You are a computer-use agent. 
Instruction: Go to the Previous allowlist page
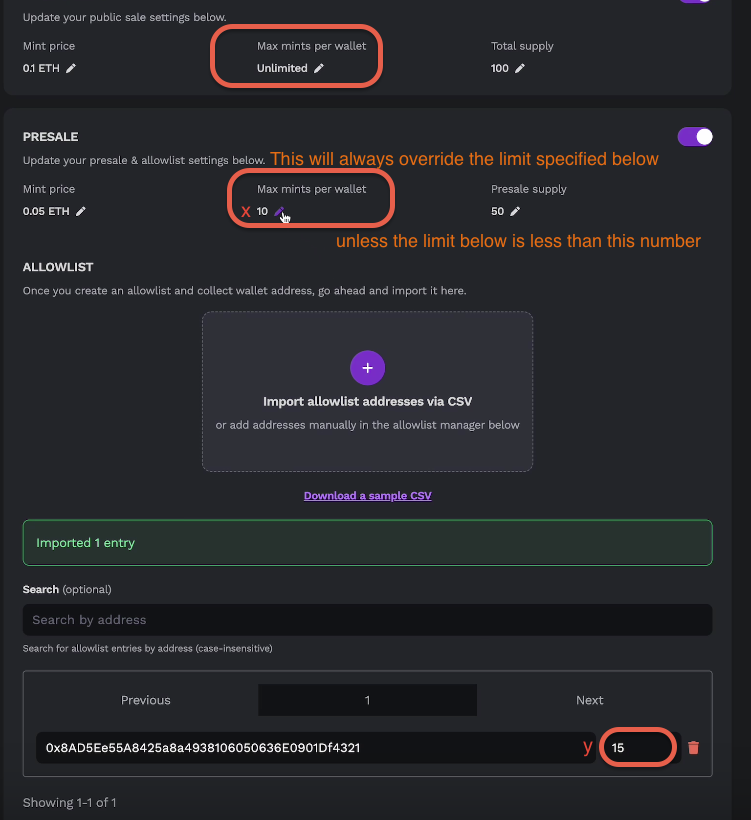point(146,700)
